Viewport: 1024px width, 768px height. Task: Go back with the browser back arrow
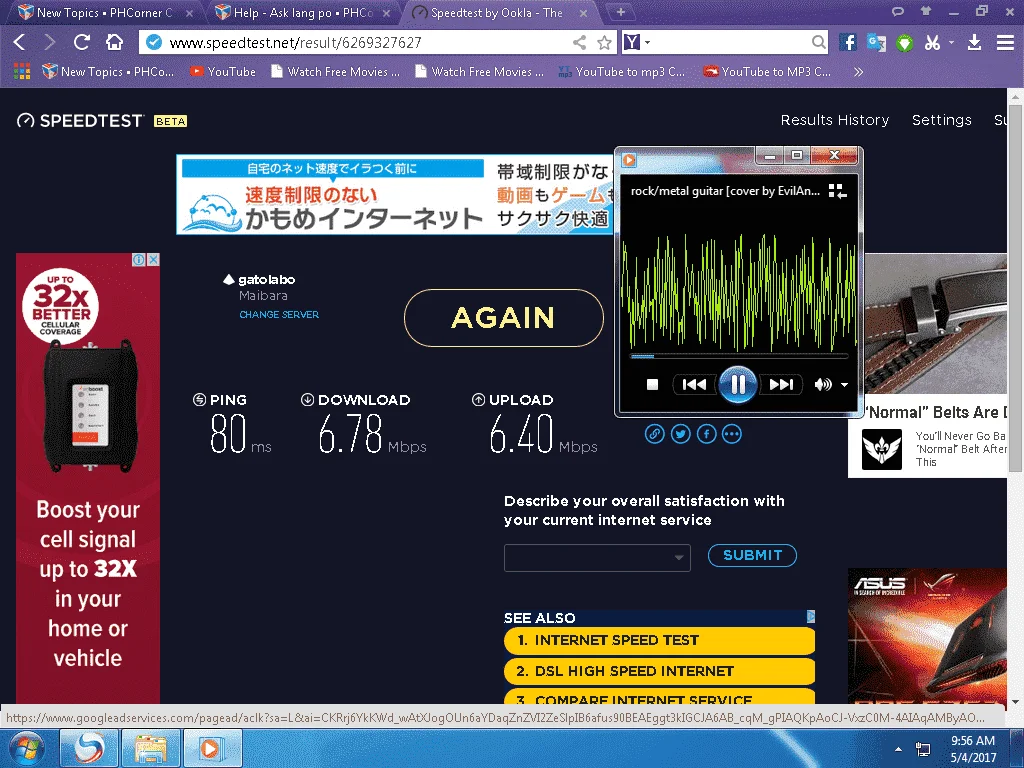pyautogui.click(x=20, y=42)
